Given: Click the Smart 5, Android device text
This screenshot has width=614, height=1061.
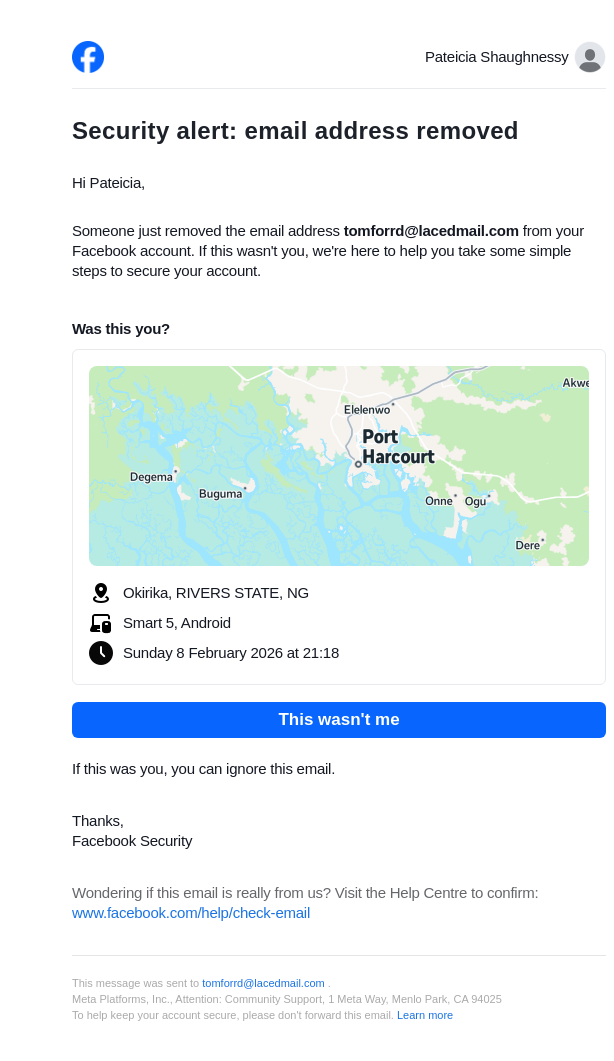Looking at the screenshot, I should click(177, 623).
